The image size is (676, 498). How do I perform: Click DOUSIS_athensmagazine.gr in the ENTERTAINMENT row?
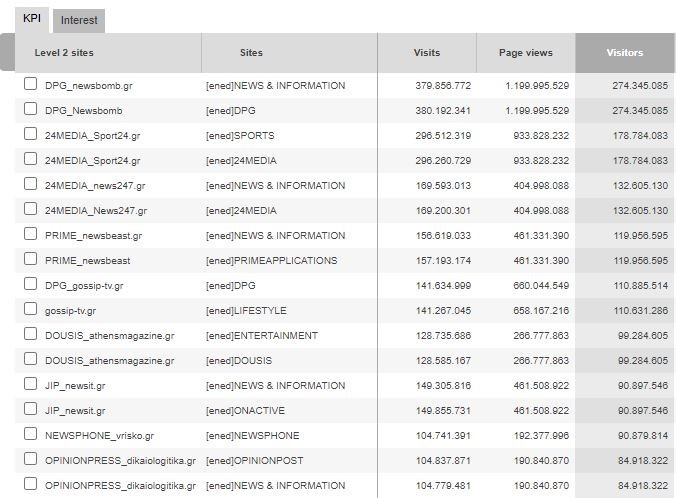109,336
